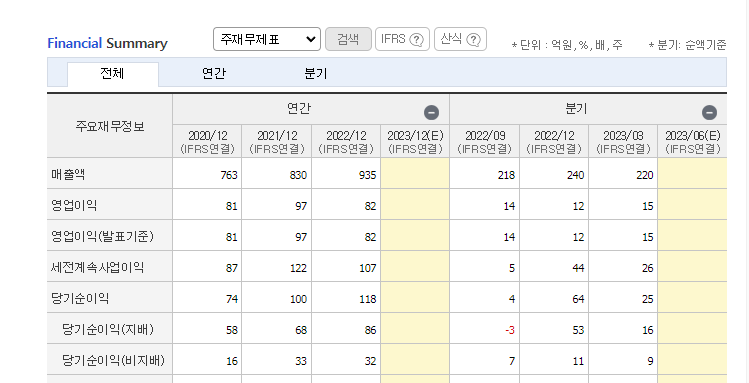This screenshot has height=383, width=749.
Task: Collapse the 연간 columns minus icon
Action: point(431,113)
